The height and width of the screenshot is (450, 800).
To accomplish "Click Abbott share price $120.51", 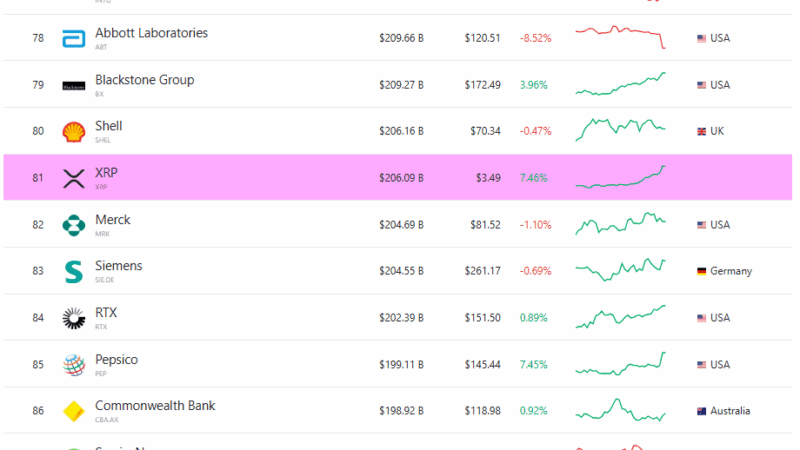I will [x=482, y=38].
